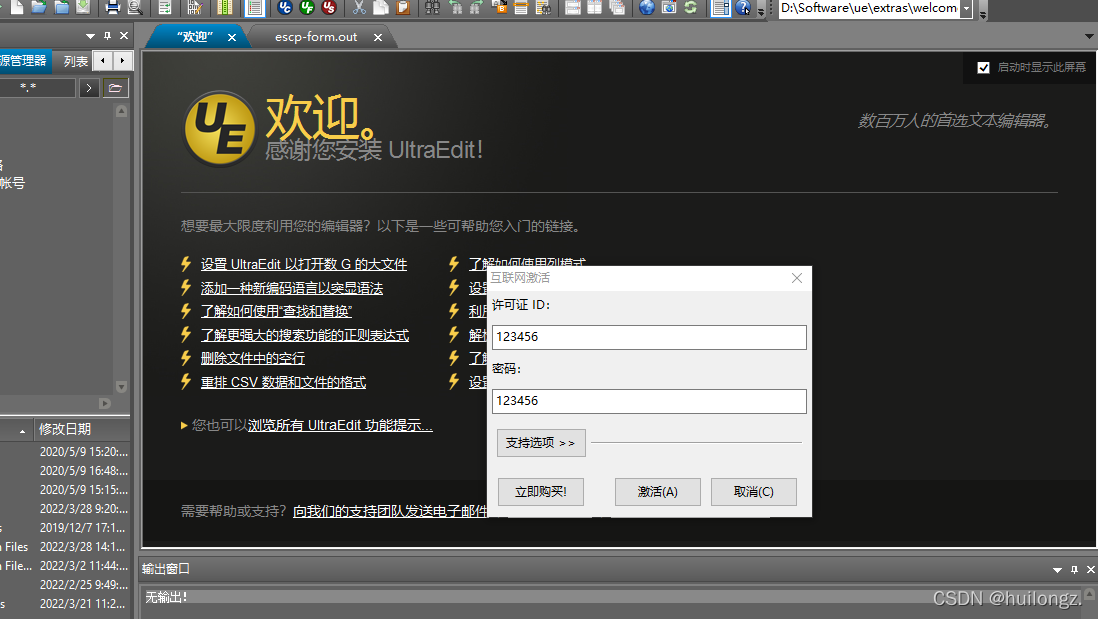This screenshot has width=1098, height=619.
Task: Click file tree scrollbar up arrow
Action: tap(121, 111)
